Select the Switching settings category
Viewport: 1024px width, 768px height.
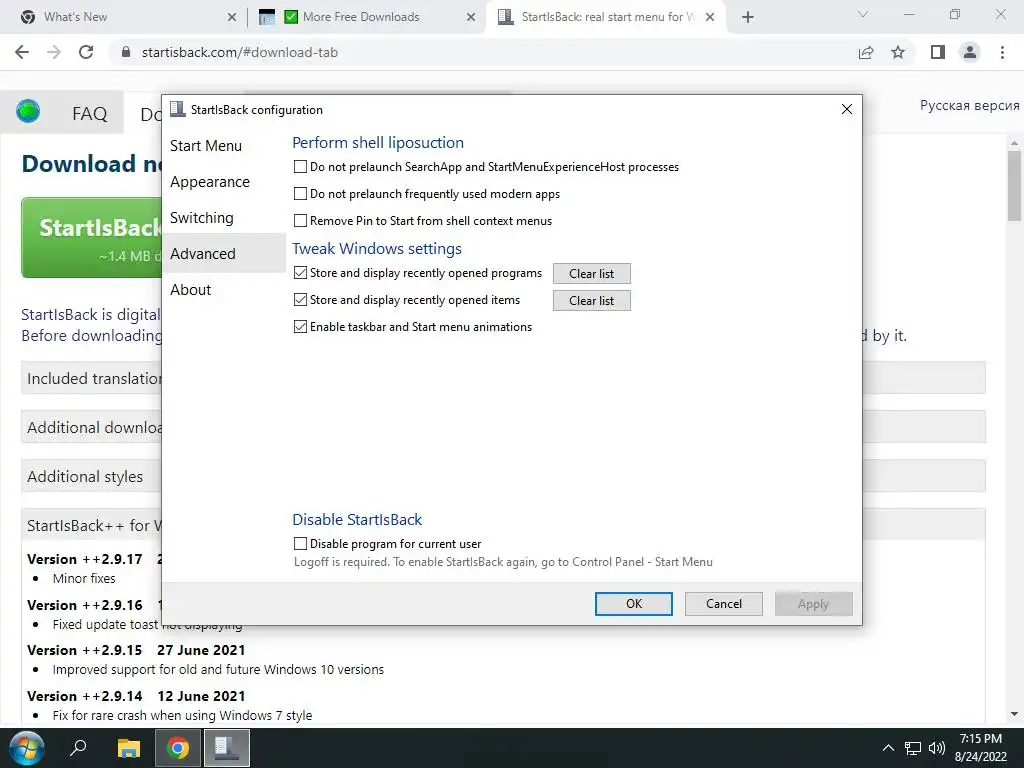pyautogui.click(x=223, y=217)
